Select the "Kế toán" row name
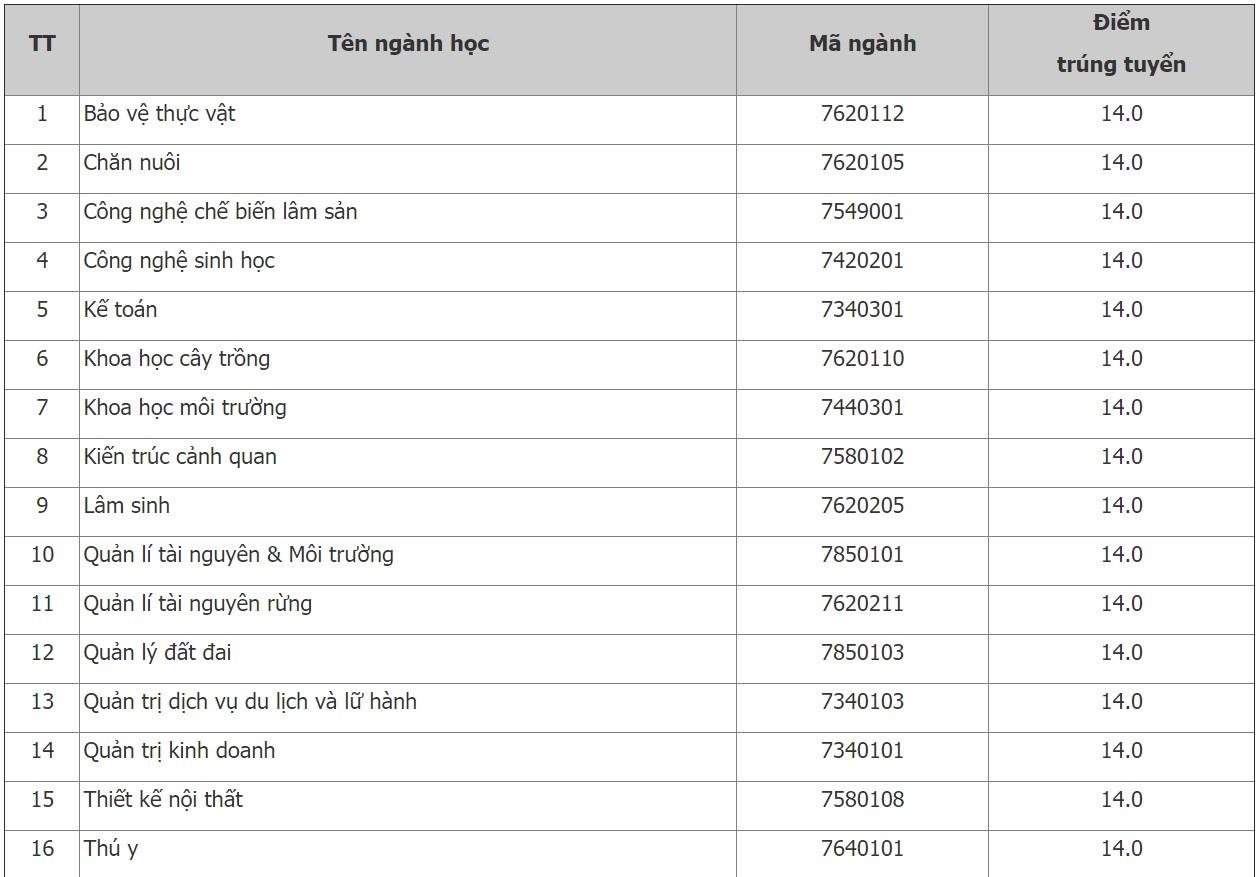This screenshot has width=1256, height=877. pos(120,310)
